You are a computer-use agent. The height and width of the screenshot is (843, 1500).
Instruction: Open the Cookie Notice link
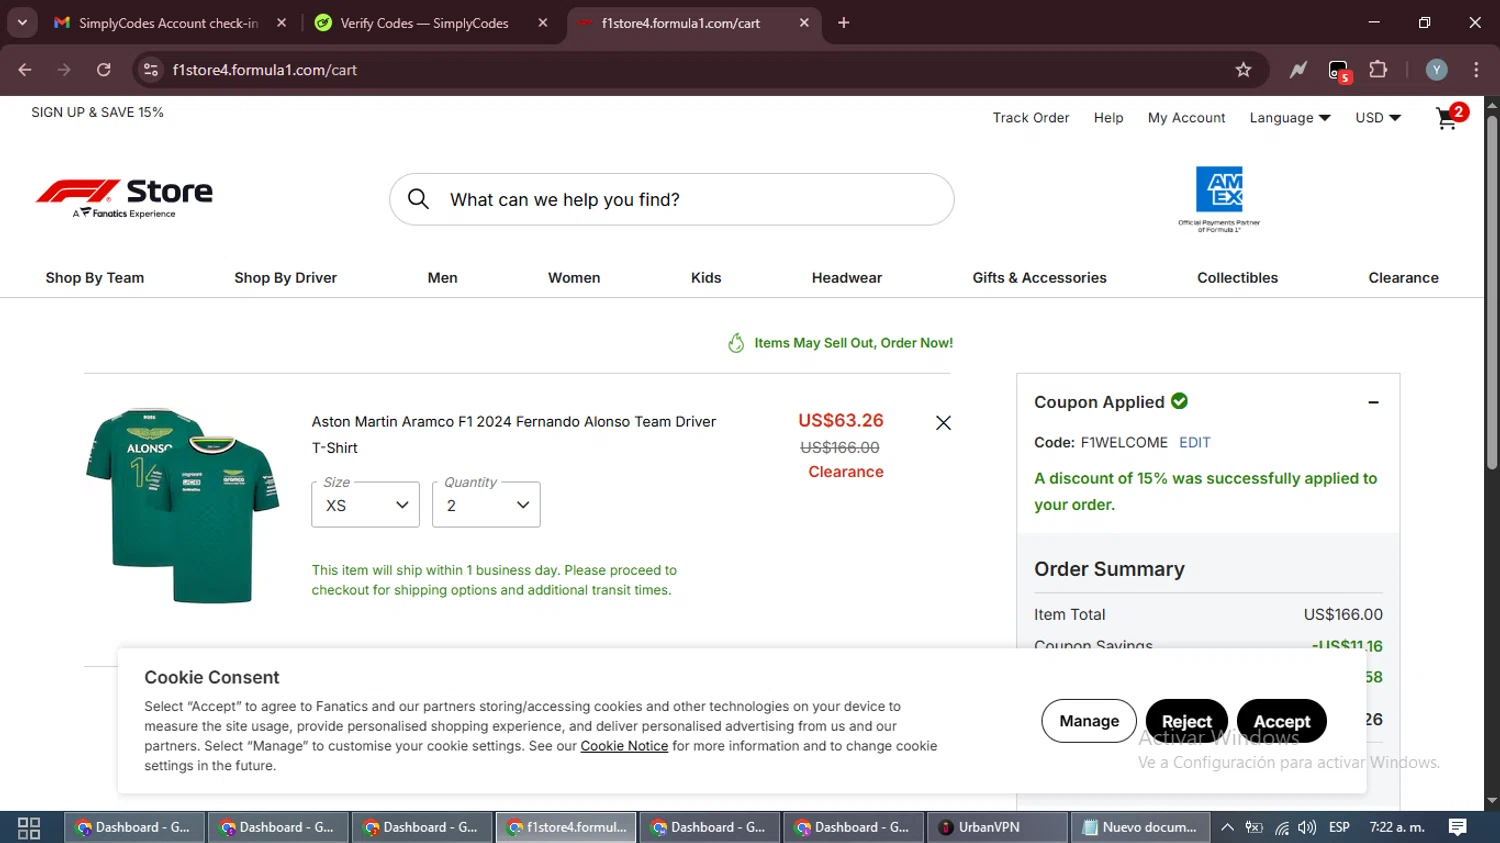click(x=624, y=746)
